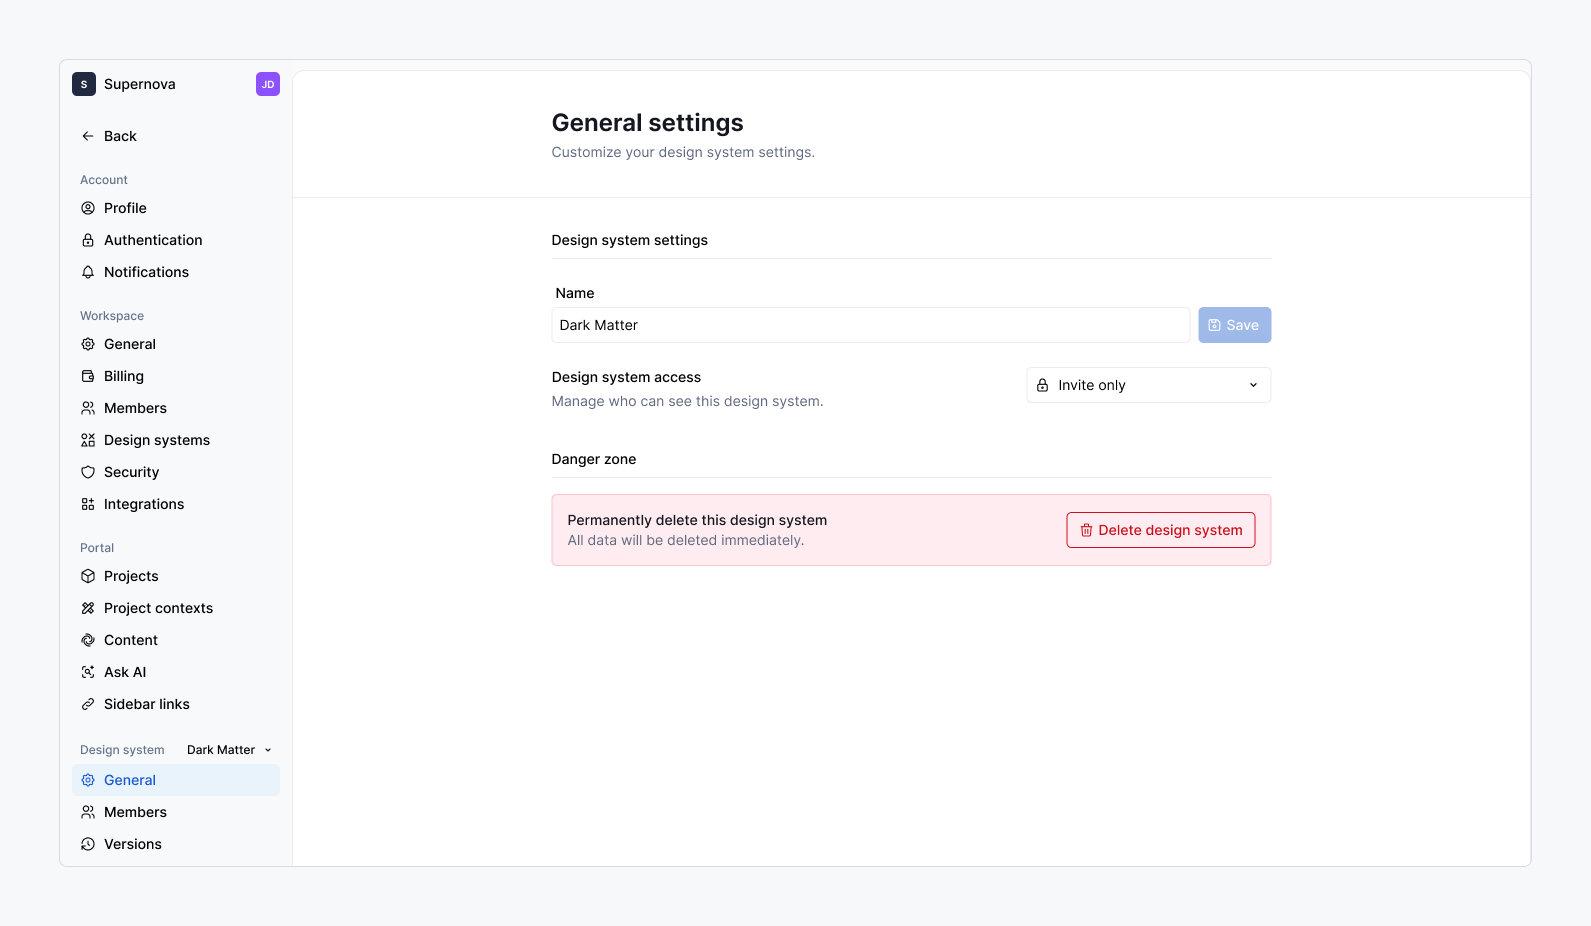Open Project contexts page
Image resolution: width=1591 pixels, height=926 pixels.
click(x=176, y=608)
